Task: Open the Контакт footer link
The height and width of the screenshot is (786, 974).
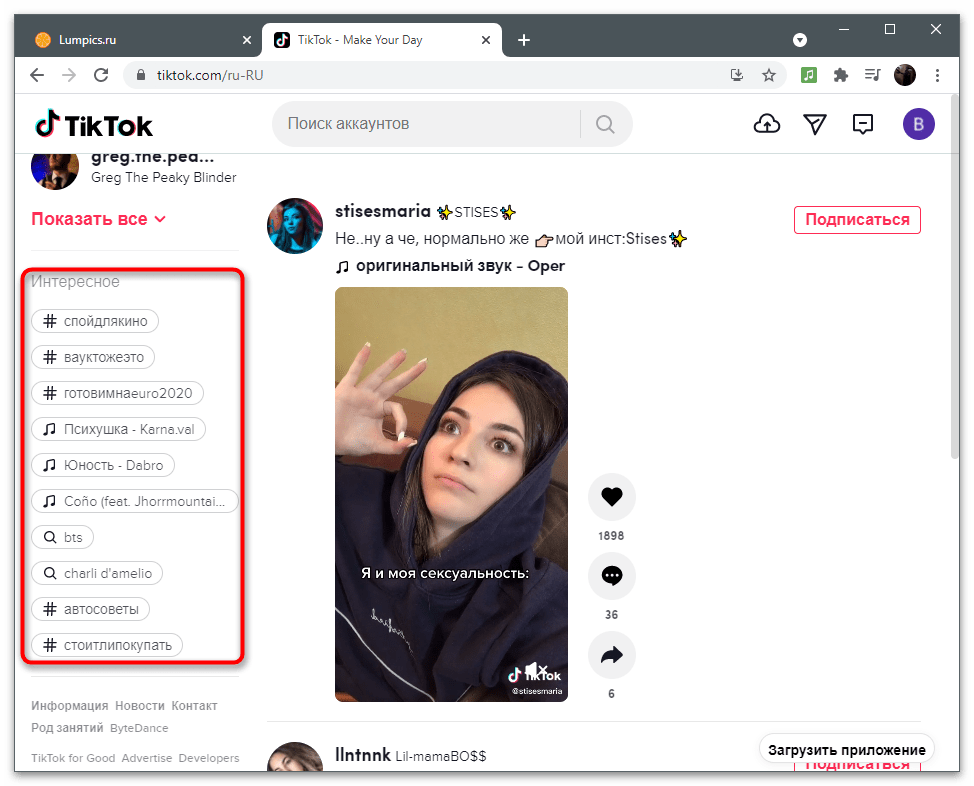Action: [x=194, y=706]
